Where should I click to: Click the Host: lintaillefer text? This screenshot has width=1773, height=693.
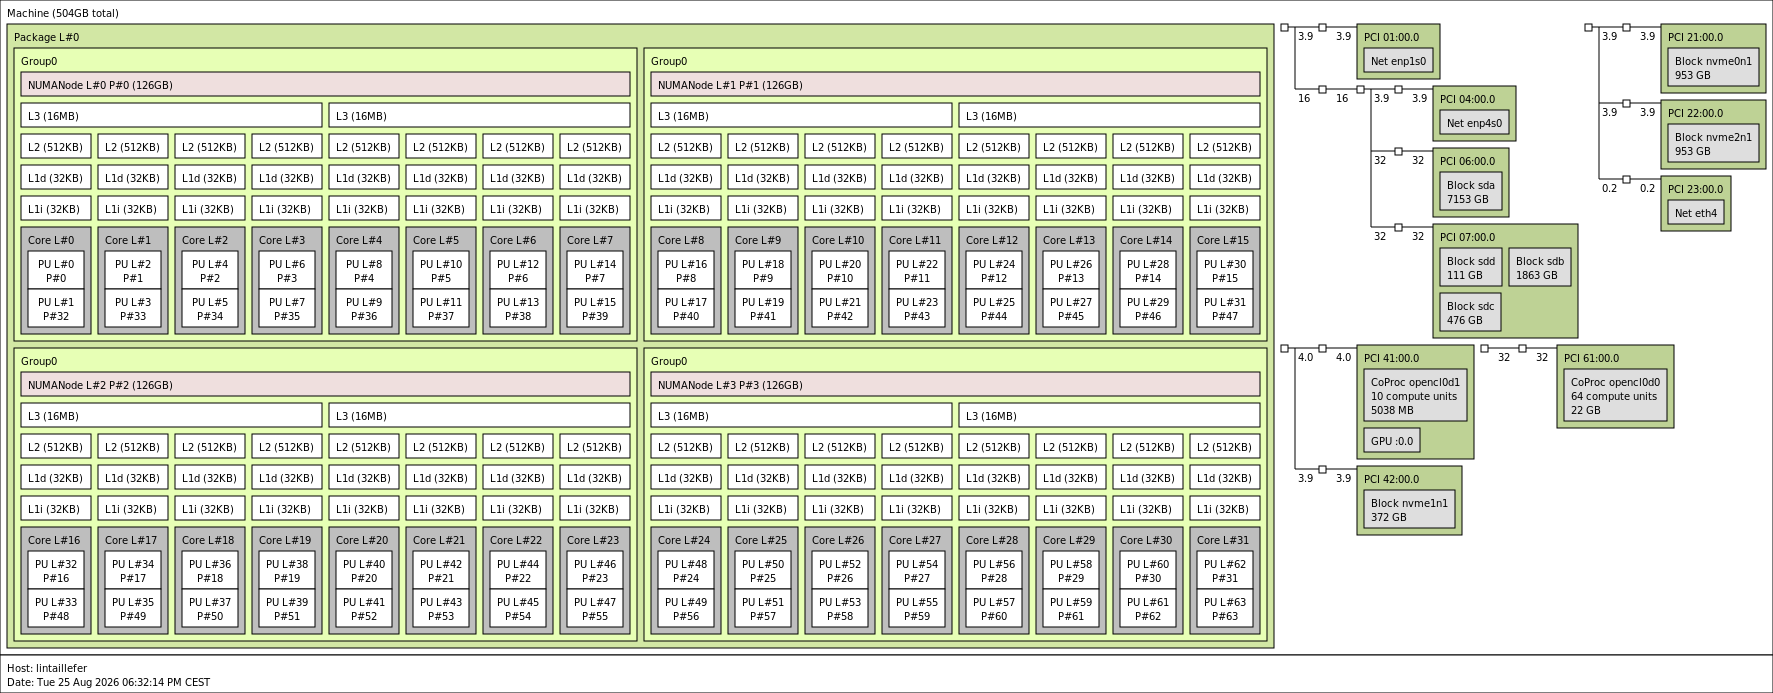pyautogui.click(x=47, y=669)
